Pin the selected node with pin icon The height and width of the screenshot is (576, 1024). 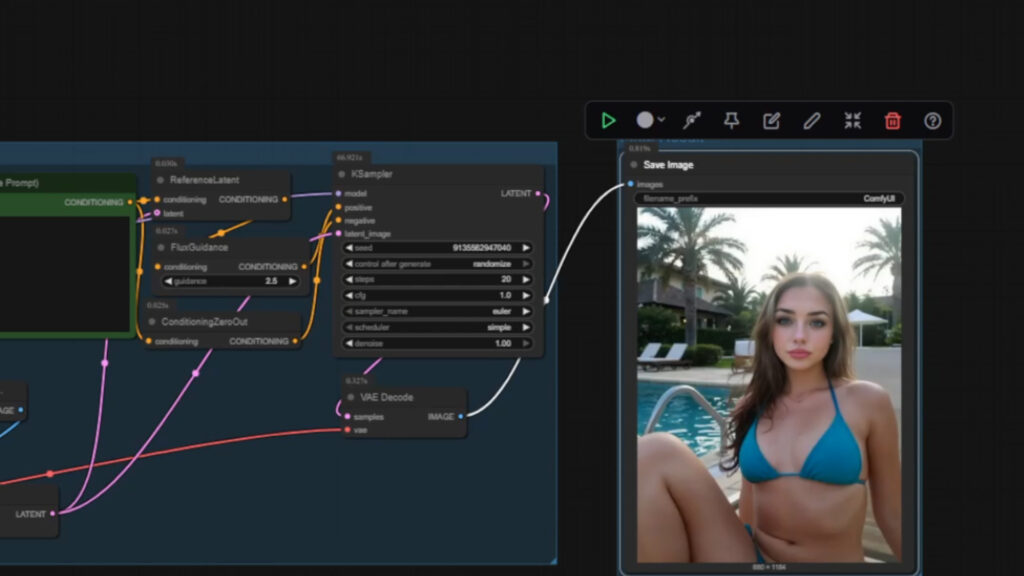coord(732,121)
